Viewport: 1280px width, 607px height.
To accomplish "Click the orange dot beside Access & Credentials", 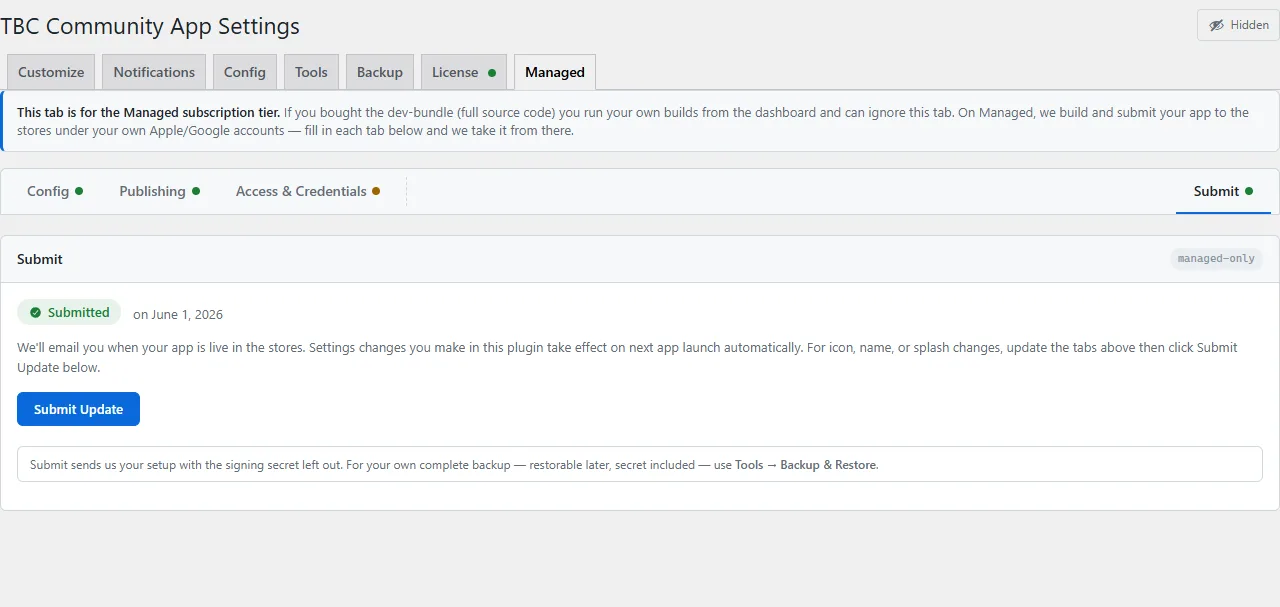I will click(x=376, y=191).
